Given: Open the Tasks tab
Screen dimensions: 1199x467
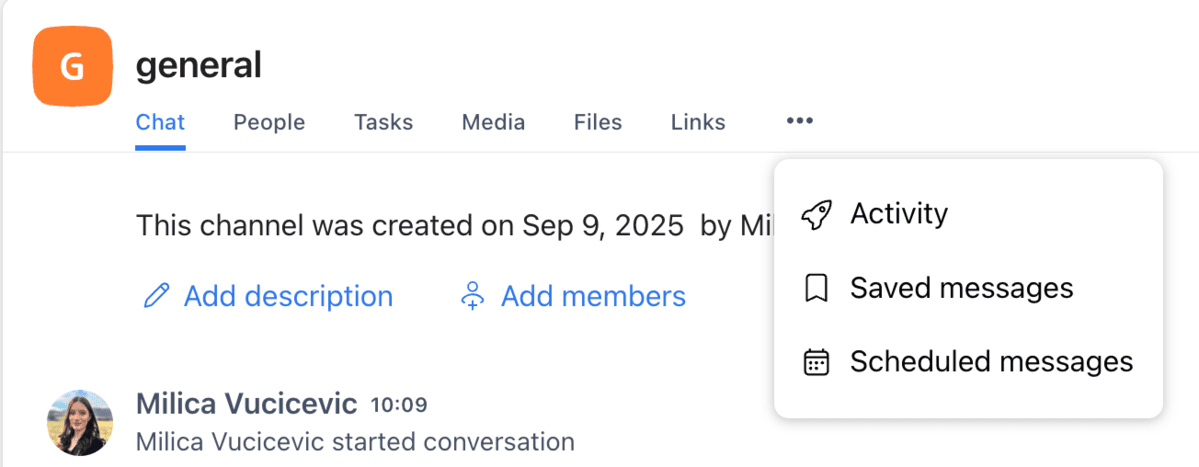Looking at the screenshot, I should 383,122.
